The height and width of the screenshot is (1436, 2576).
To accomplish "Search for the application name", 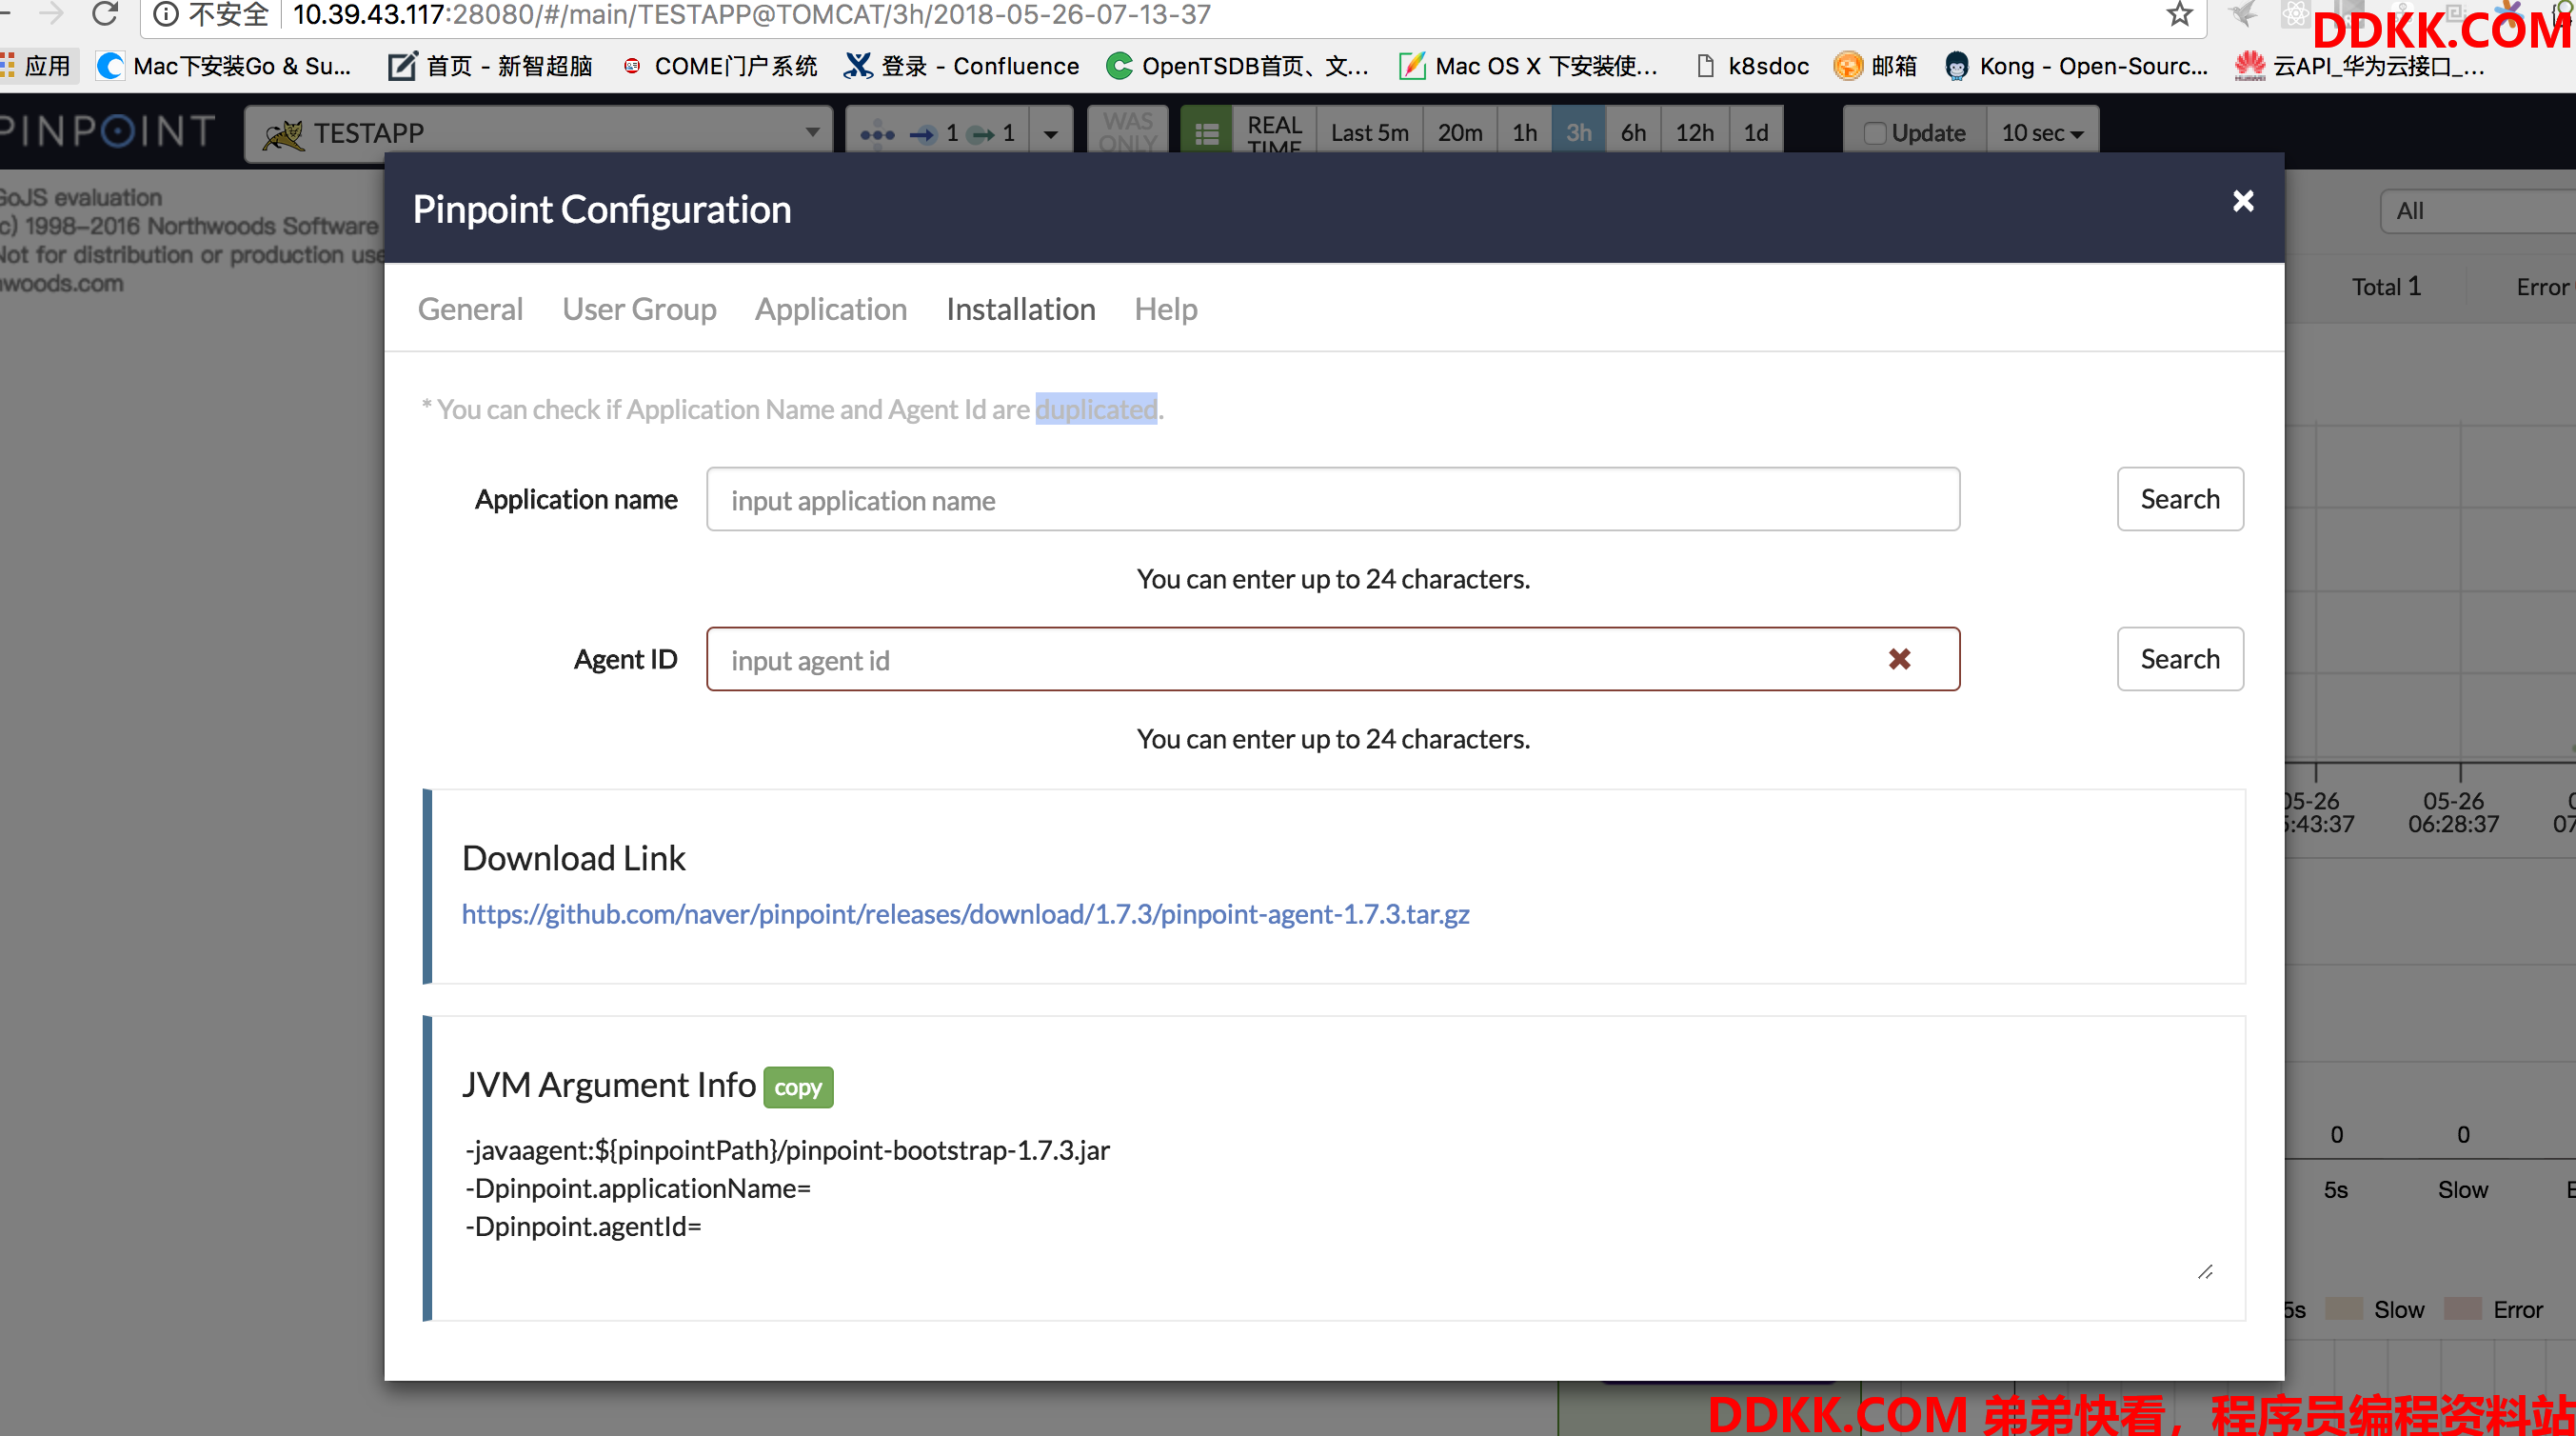I will (x=2180, y=499).
